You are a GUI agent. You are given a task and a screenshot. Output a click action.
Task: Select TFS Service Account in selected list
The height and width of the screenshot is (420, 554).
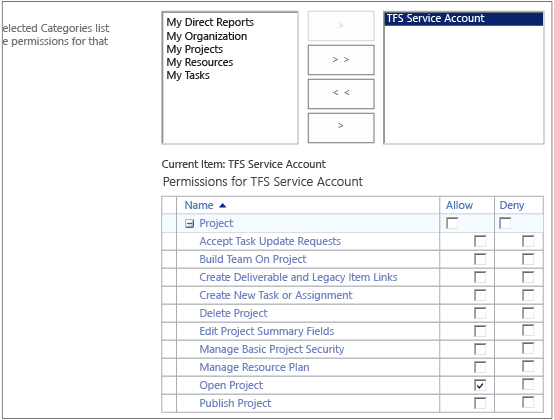[464, 18]
